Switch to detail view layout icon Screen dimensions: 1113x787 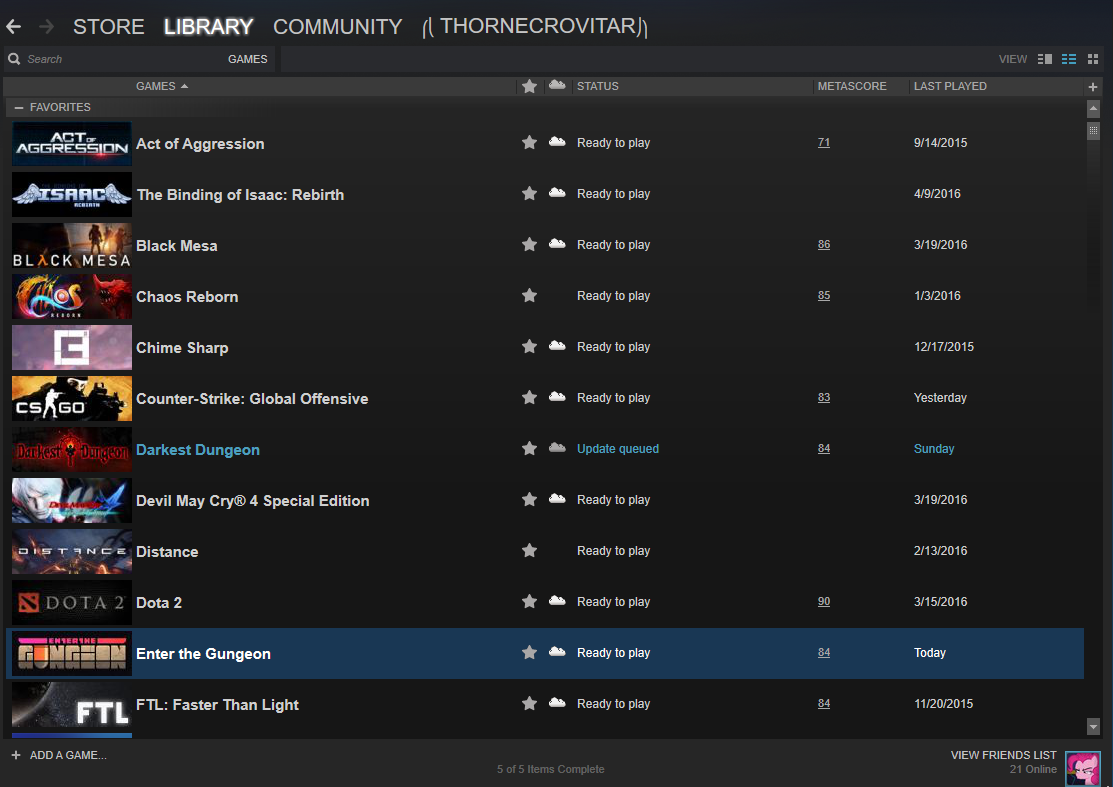click(x=1044, y=59)
